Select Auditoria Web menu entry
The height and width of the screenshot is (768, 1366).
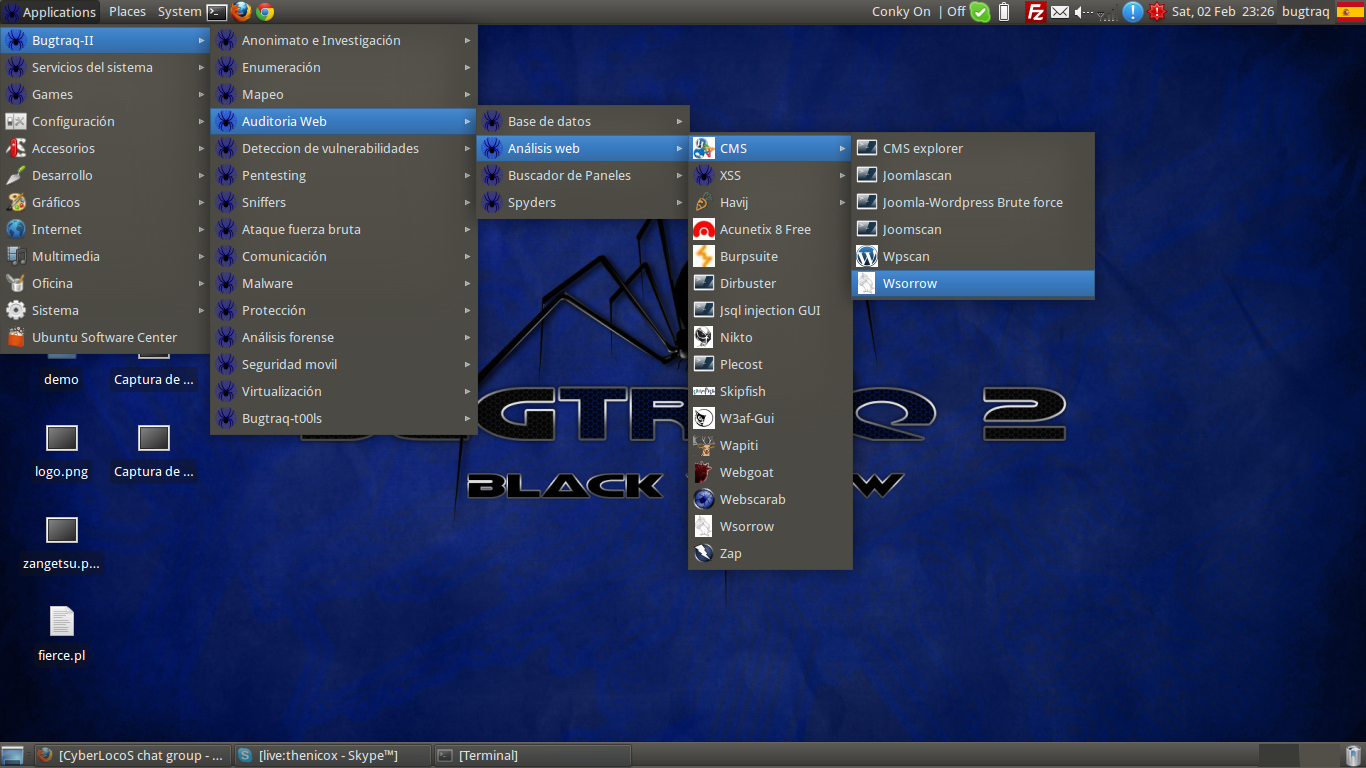pos(344,121)
